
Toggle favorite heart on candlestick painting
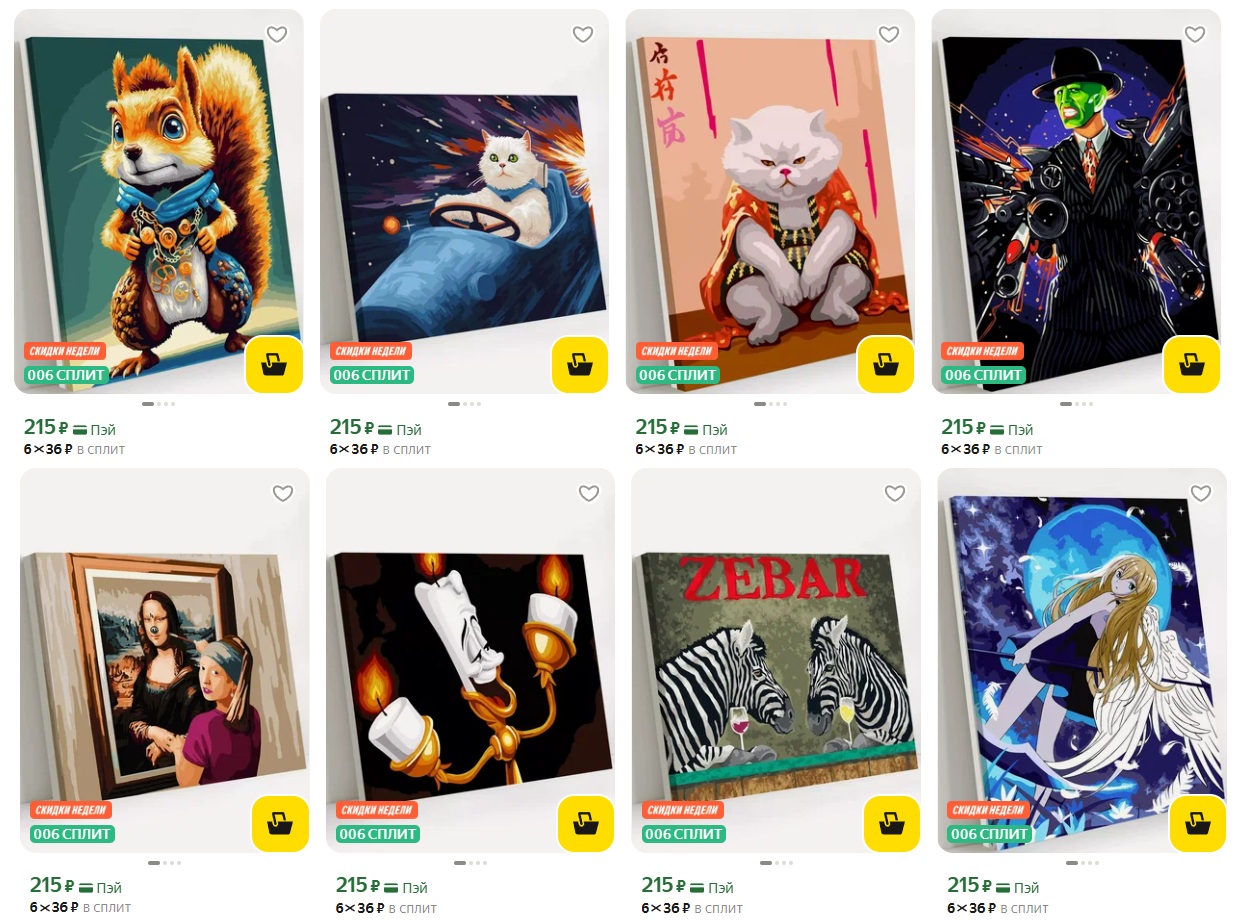click(x=589, y=493)
